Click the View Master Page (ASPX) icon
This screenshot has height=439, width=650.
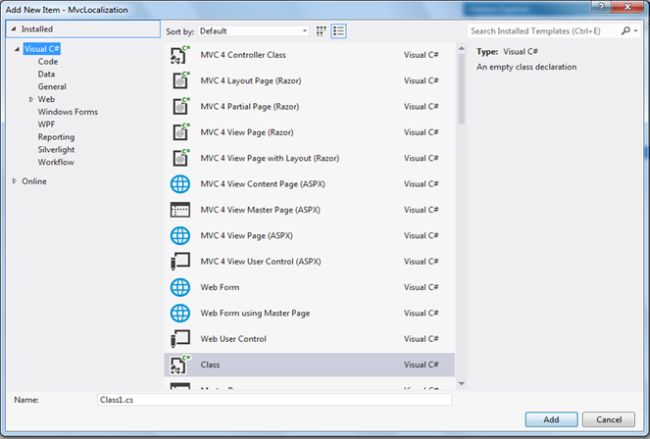point(180,210)
